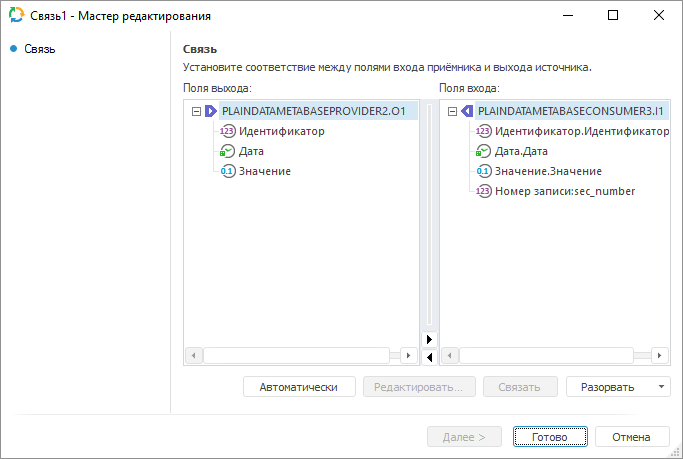The image size is (683, 459).
Task: Click the Отмена button
Action: pyautogui.click(x=632, y=437)
